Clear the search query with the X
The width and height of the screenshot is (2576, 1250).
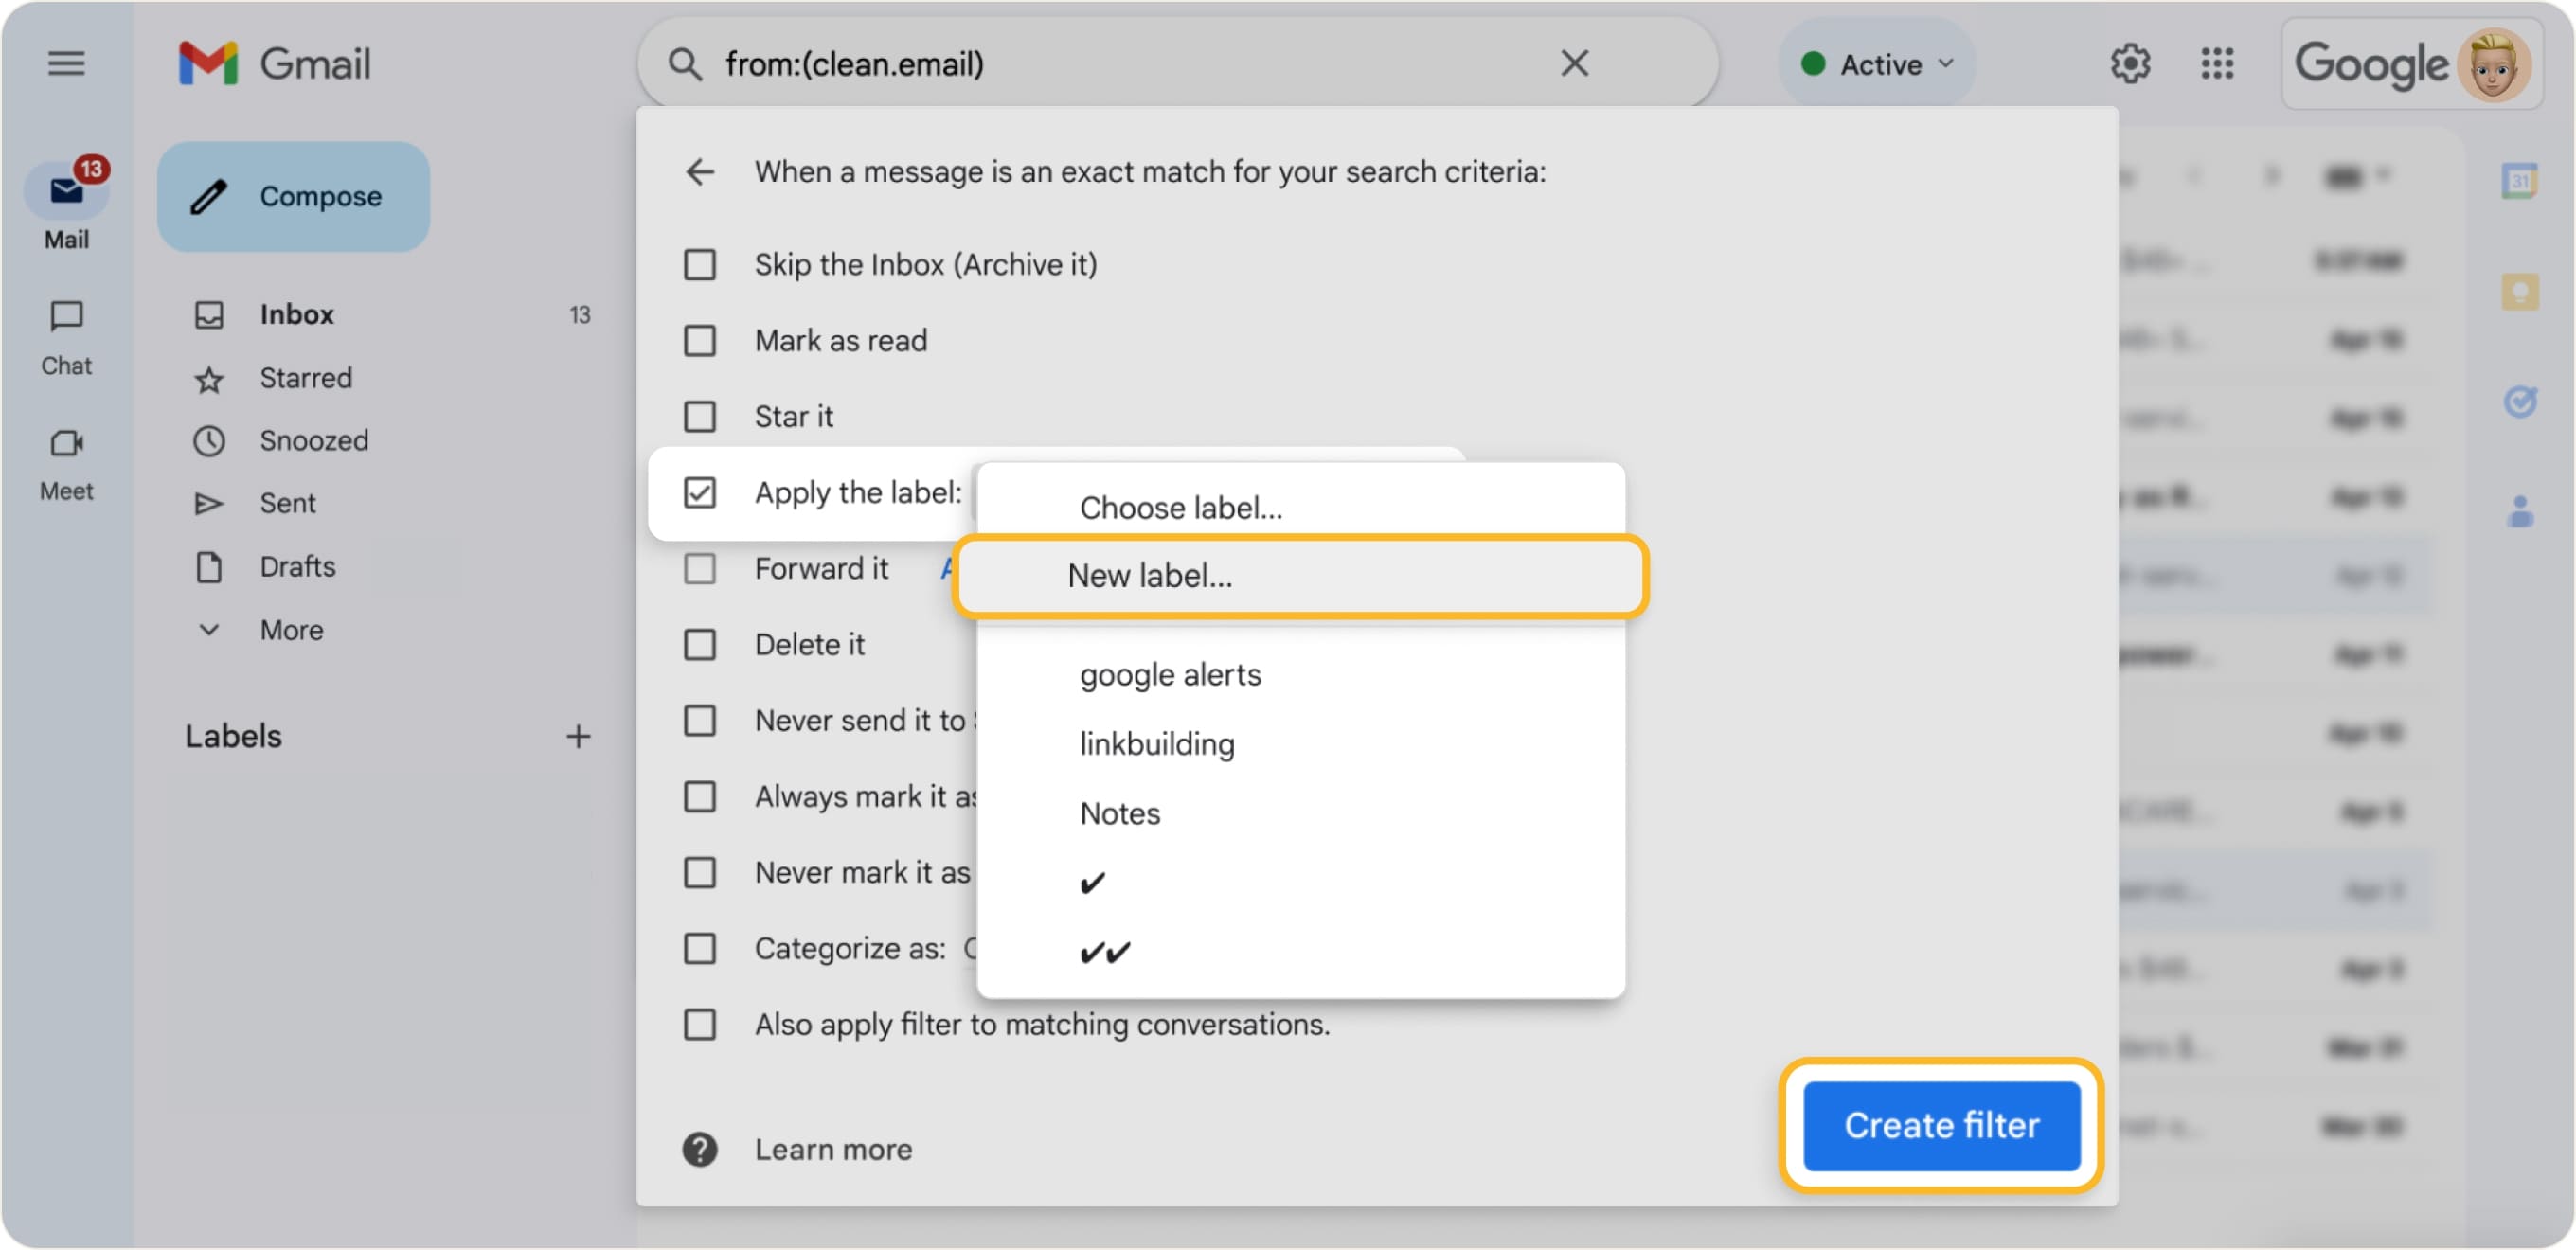(1573, 62)
